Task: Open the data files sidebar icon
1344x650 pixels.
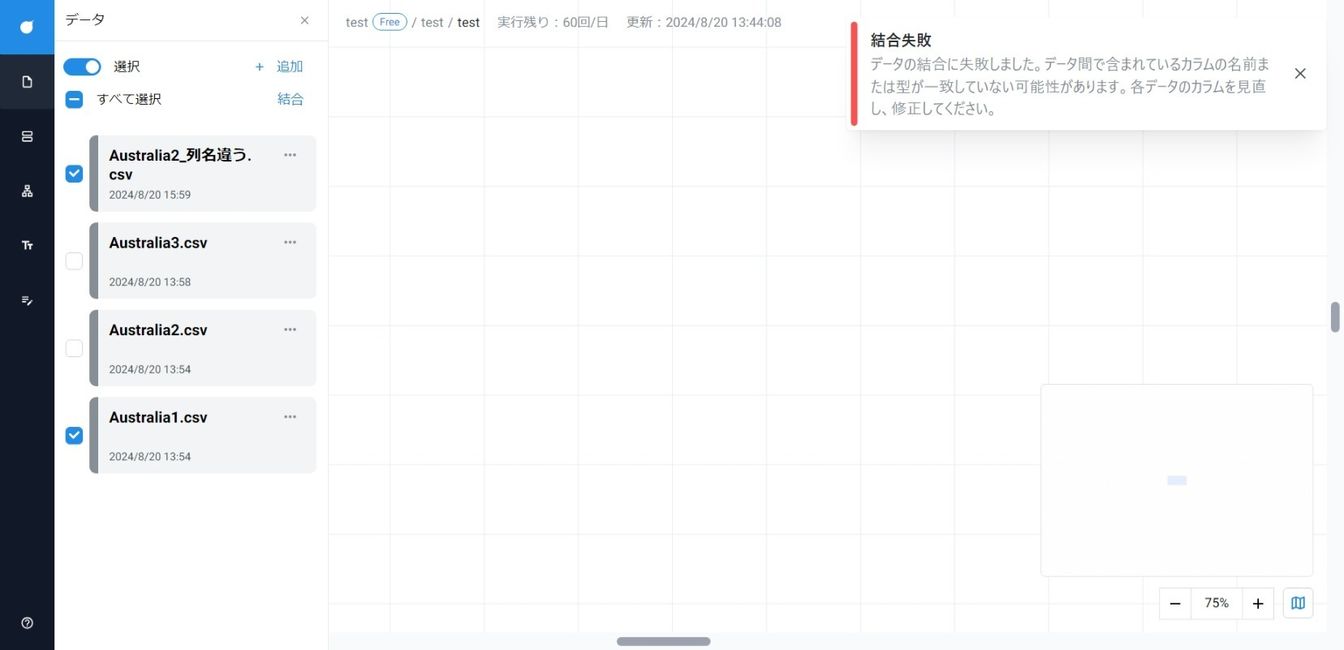Action: tap(27, 82)
